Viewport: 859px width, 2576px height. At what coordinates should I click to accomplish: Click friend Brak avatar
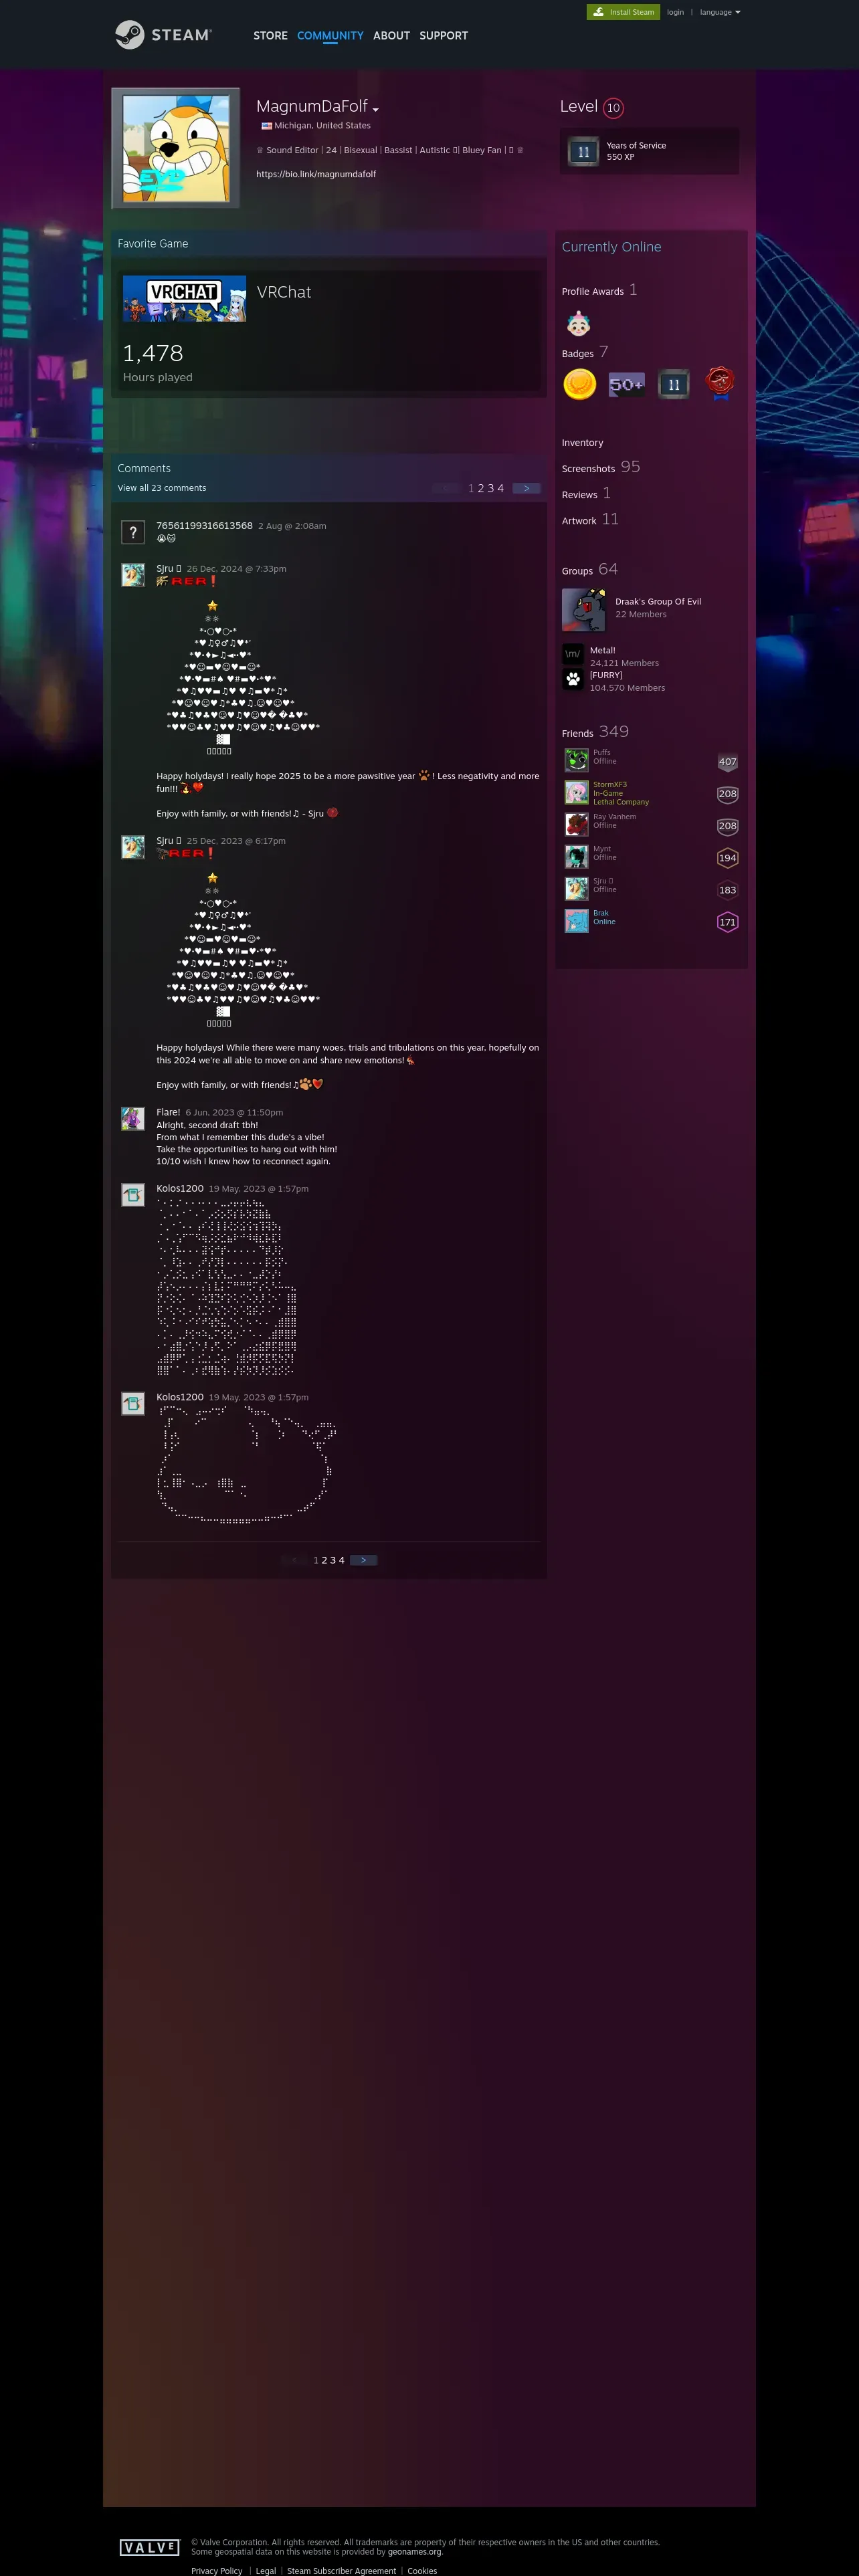(576, 920)
